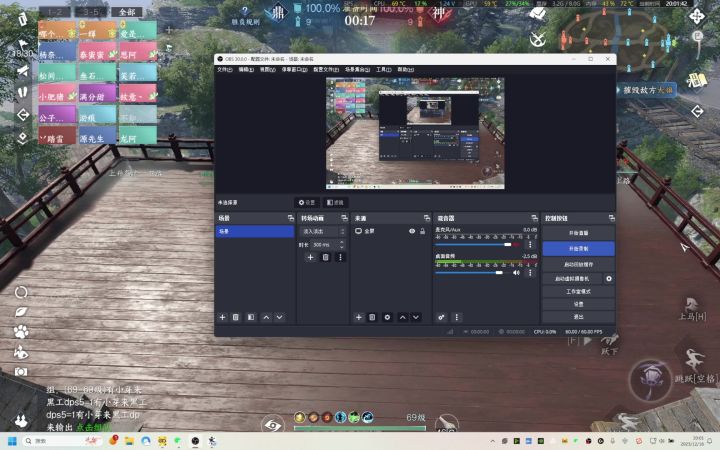720x450 pixels.
Task: Open the Windows Start button
Action: pos(12,441)
